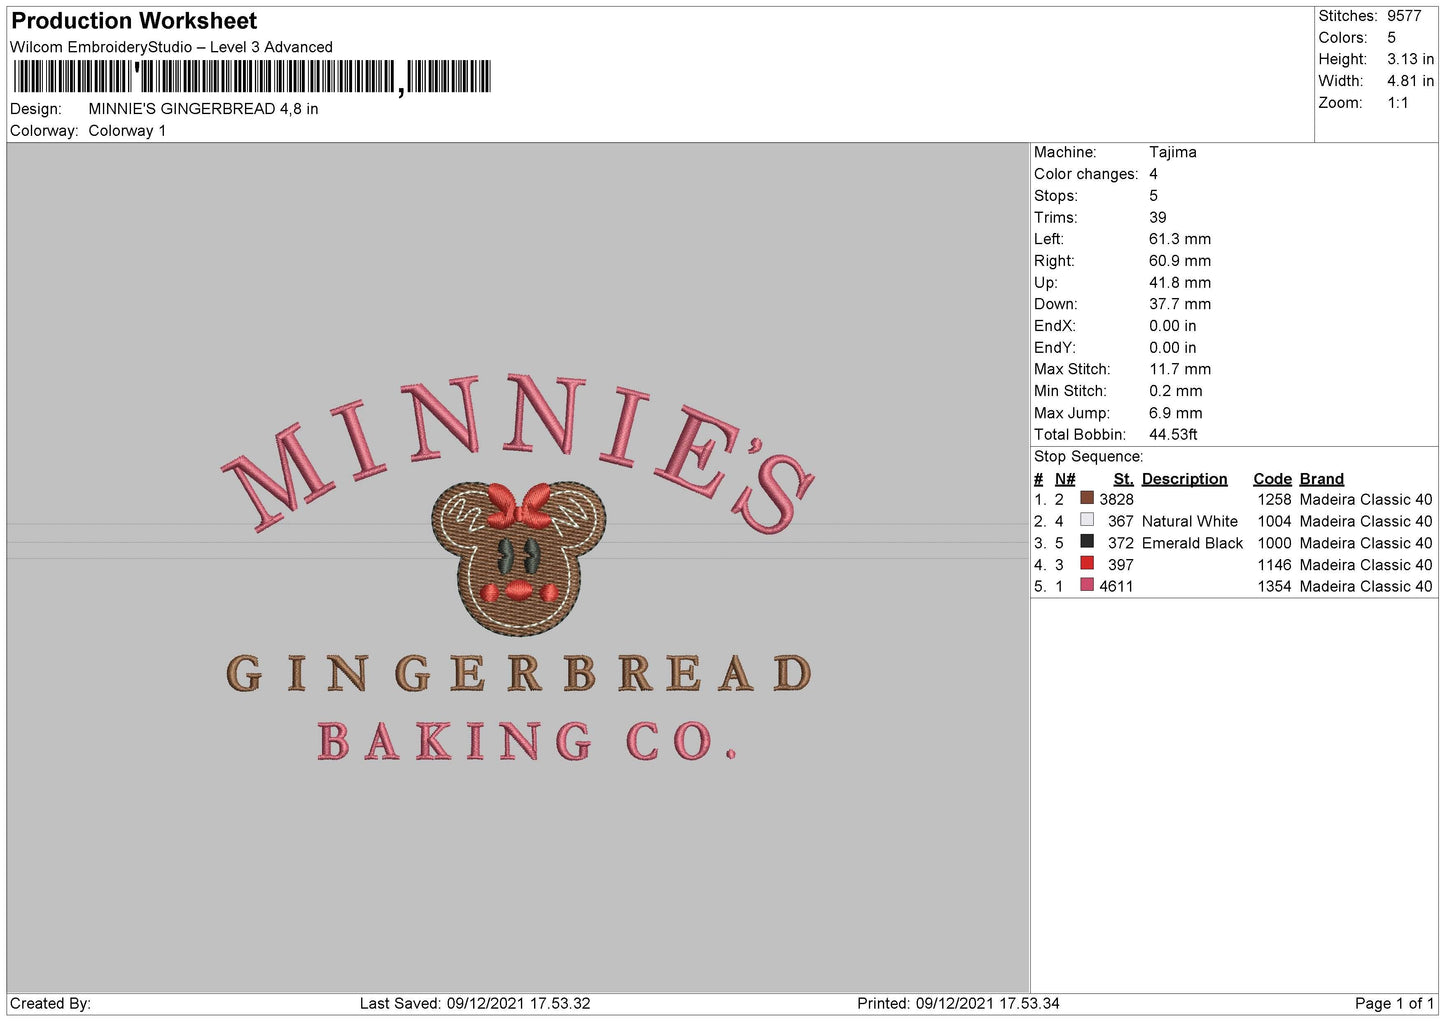Click the Created By label

click(x=50, y=1003)
